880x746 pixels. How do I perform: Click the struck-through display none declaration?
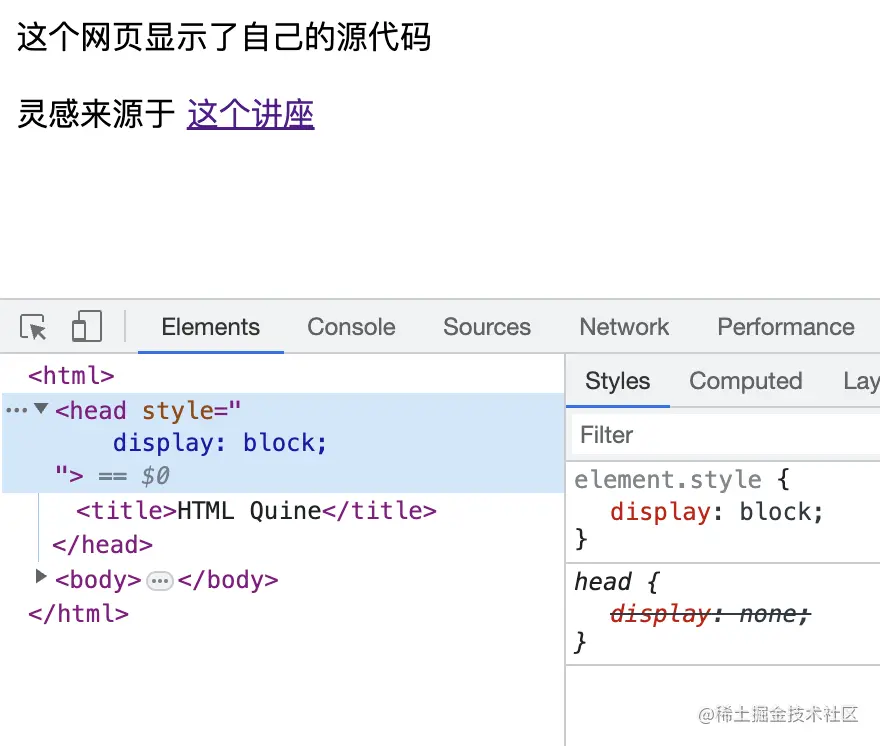[710, 614]
